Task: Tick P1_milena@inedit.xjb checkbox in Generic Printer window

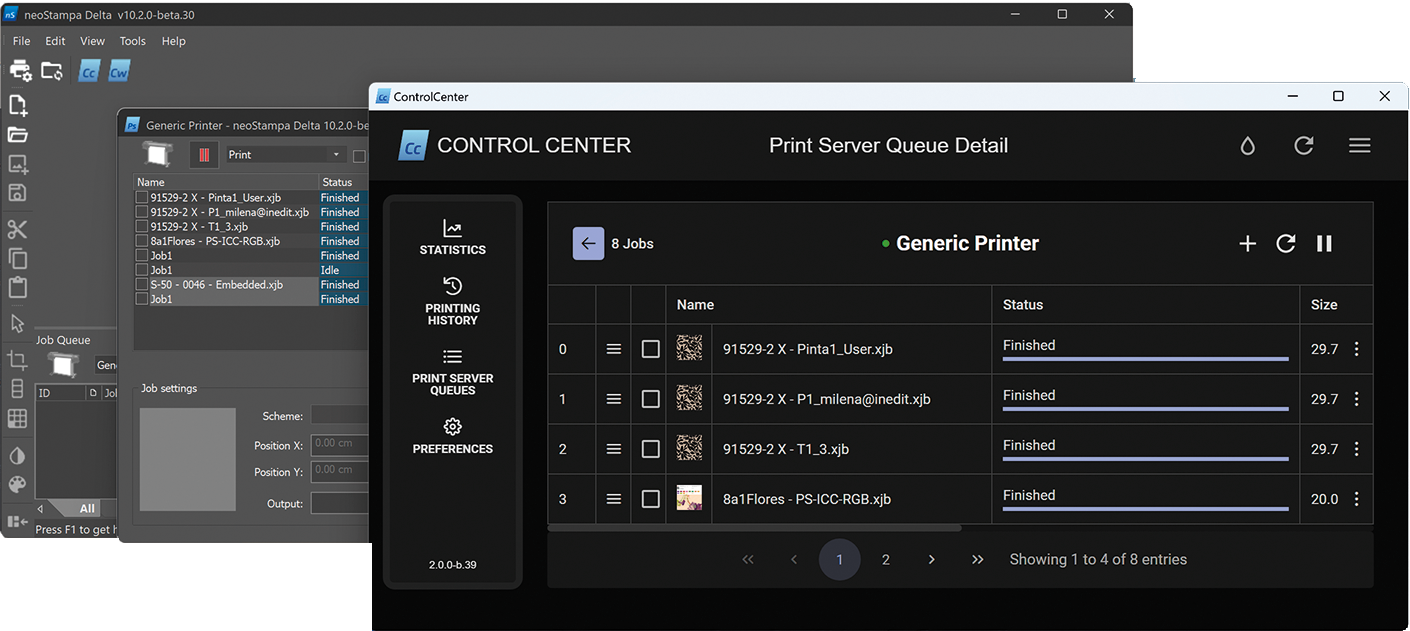Action: [142, 212]
